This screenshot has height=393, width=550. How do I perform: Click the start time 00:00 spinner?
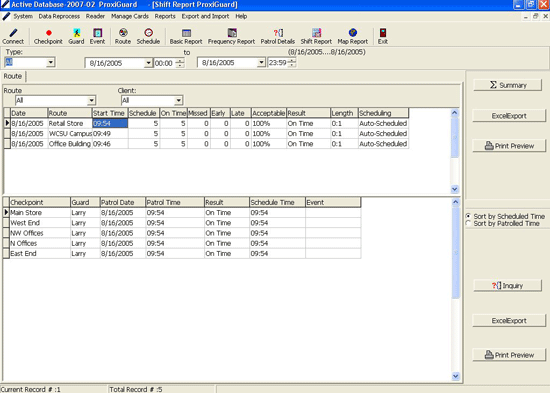click(x=180, y=63)
